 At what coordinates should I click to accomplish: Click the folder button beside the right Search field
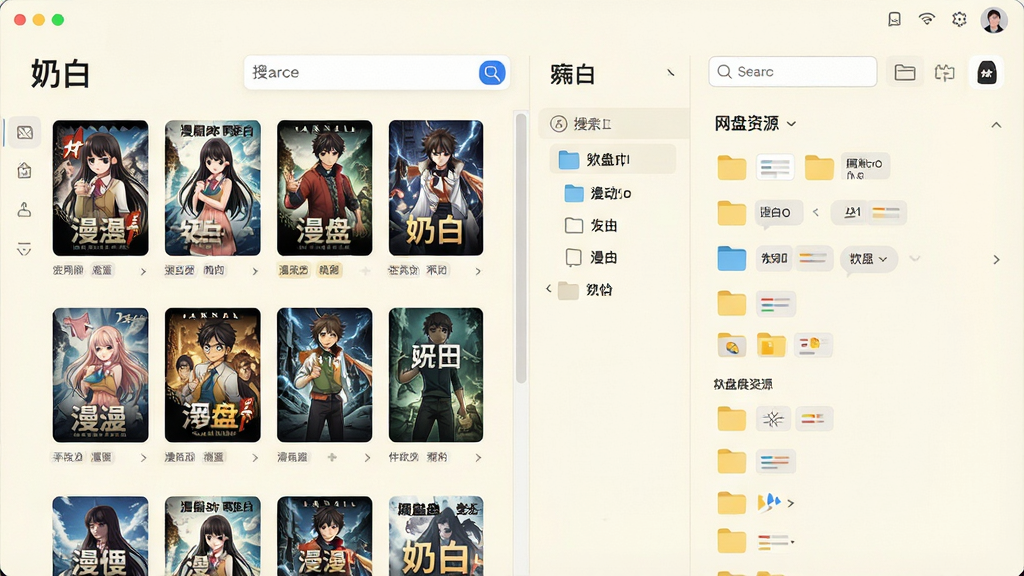(x=904, y=72)
